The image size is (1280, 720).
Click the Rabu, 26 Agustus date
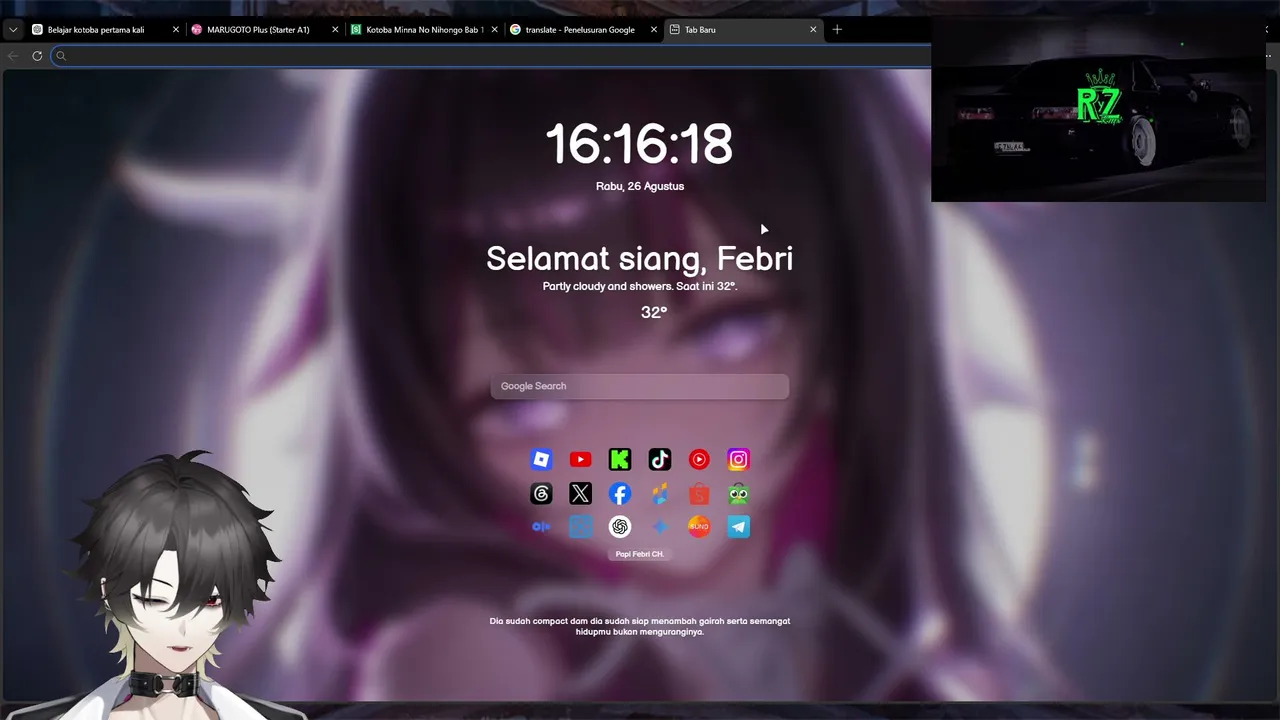click(x=640, y=186)
